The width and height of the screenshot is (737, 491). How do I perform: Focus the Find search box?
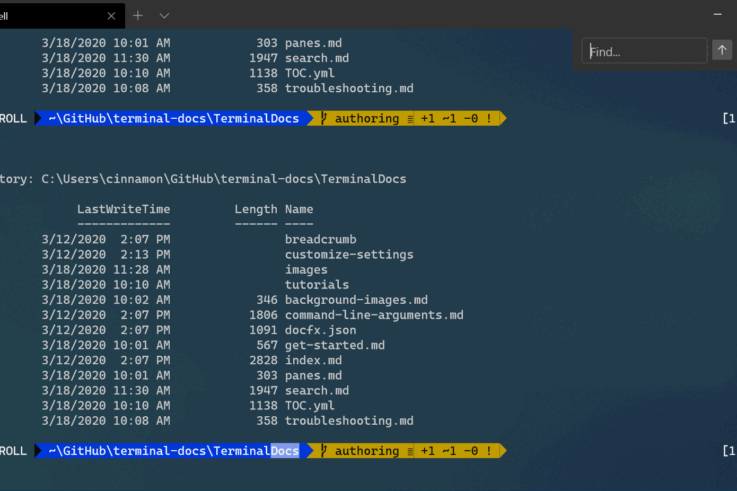click(x=644, y=51)
